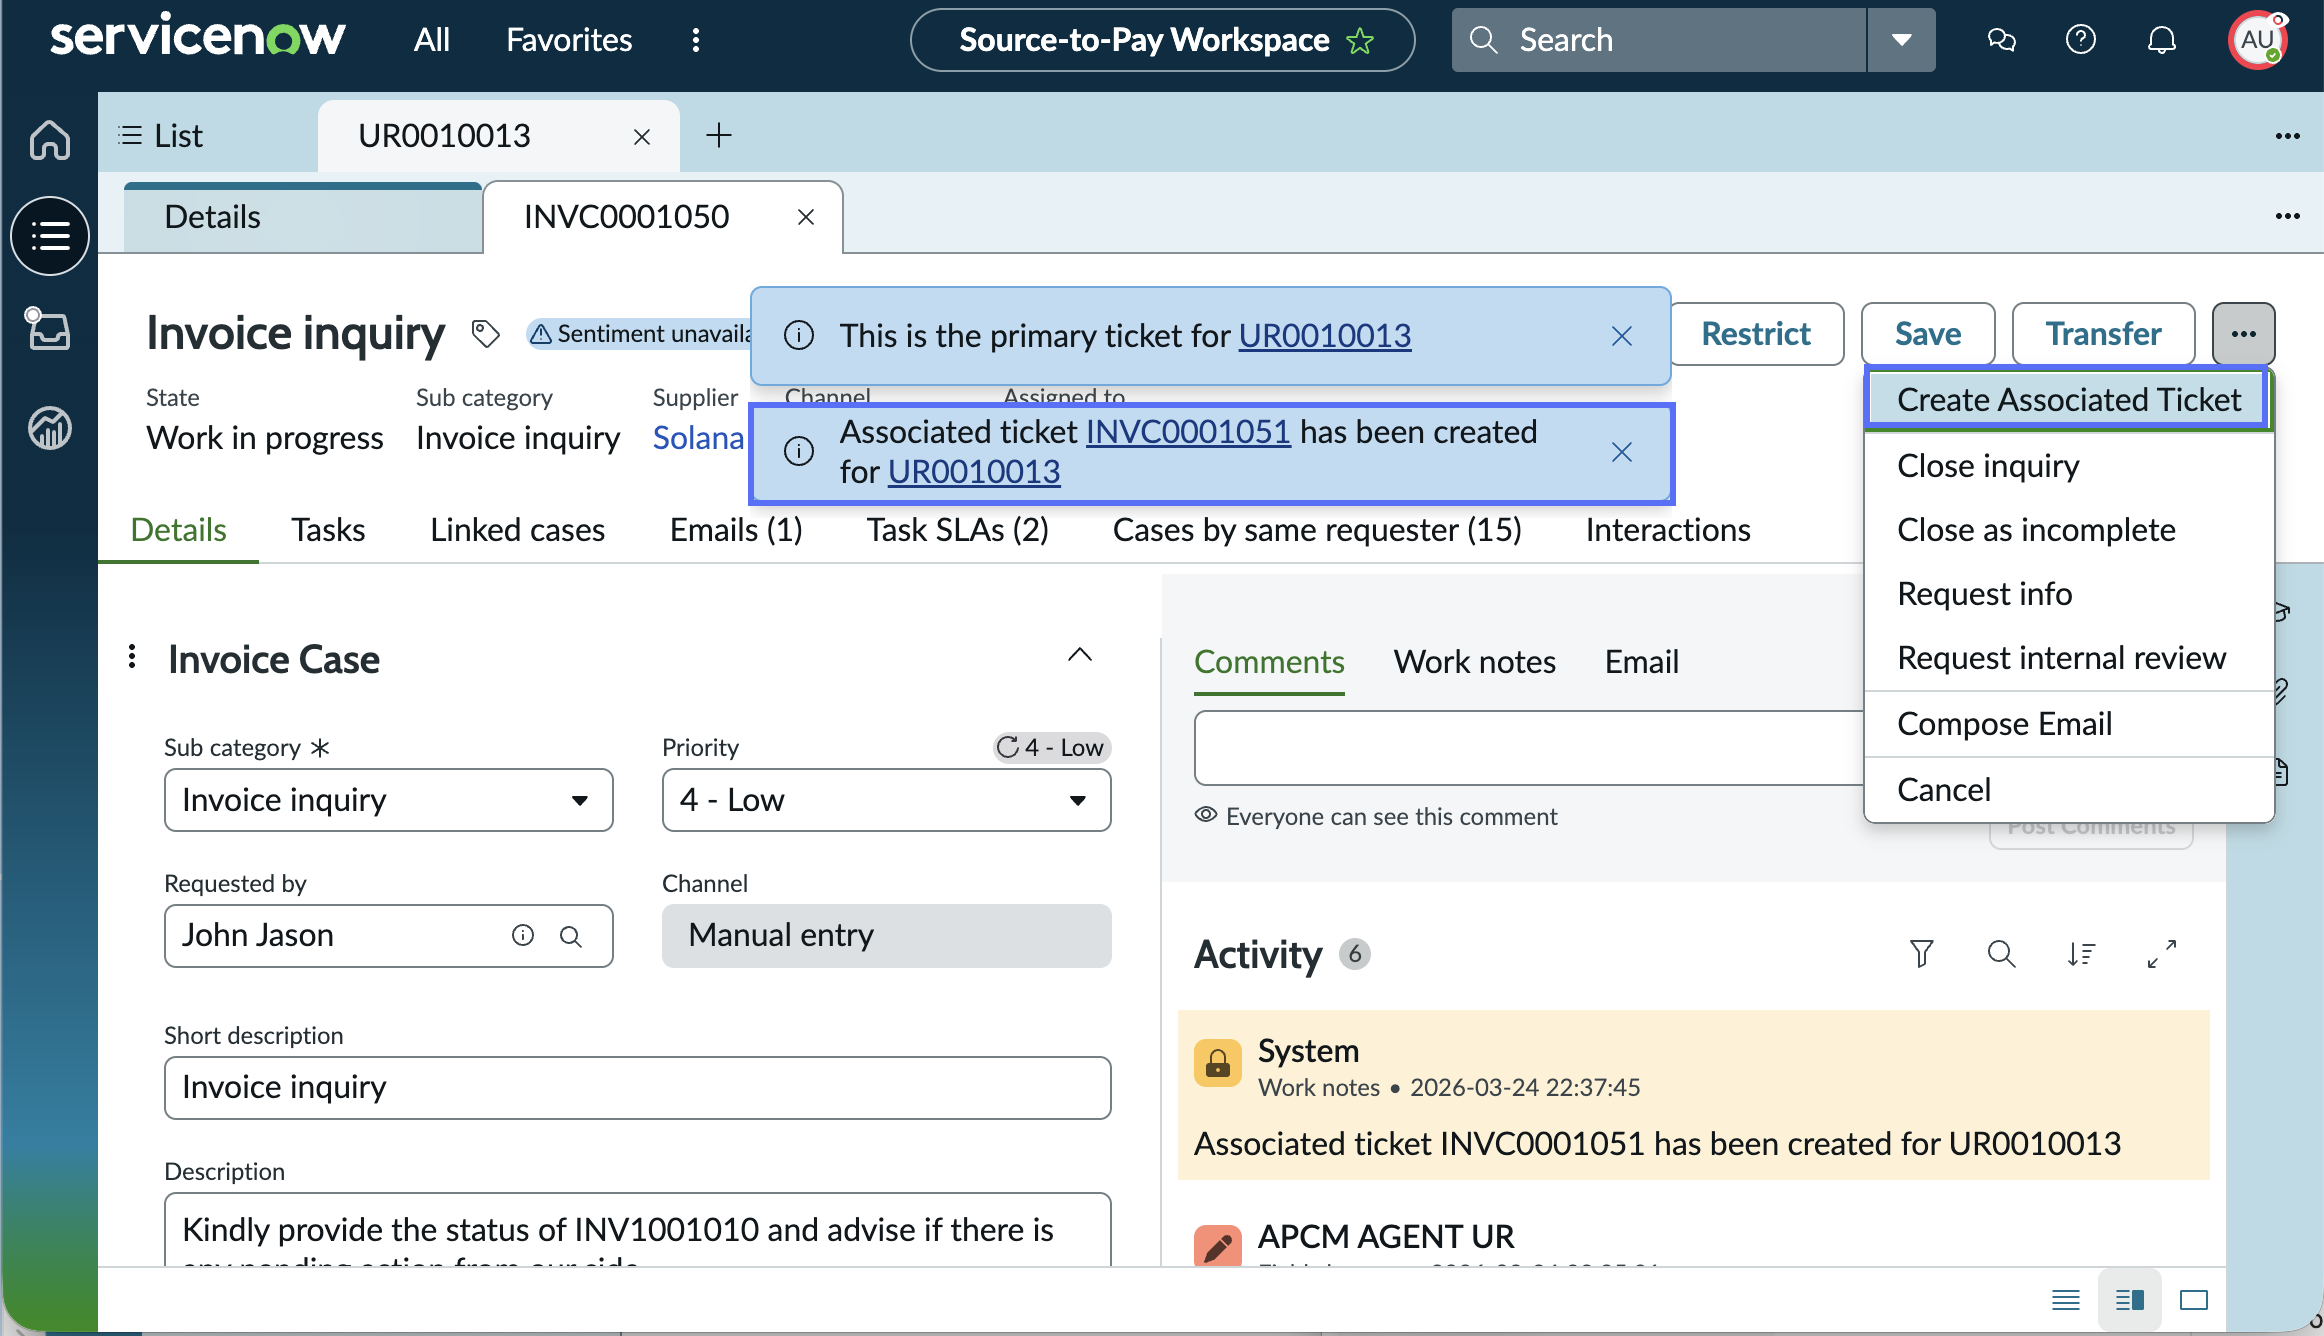Open UR0010013 link in primary ticket banner
The height and width of the screenshot is (1336, 2324).
(x=1325, y=336)
